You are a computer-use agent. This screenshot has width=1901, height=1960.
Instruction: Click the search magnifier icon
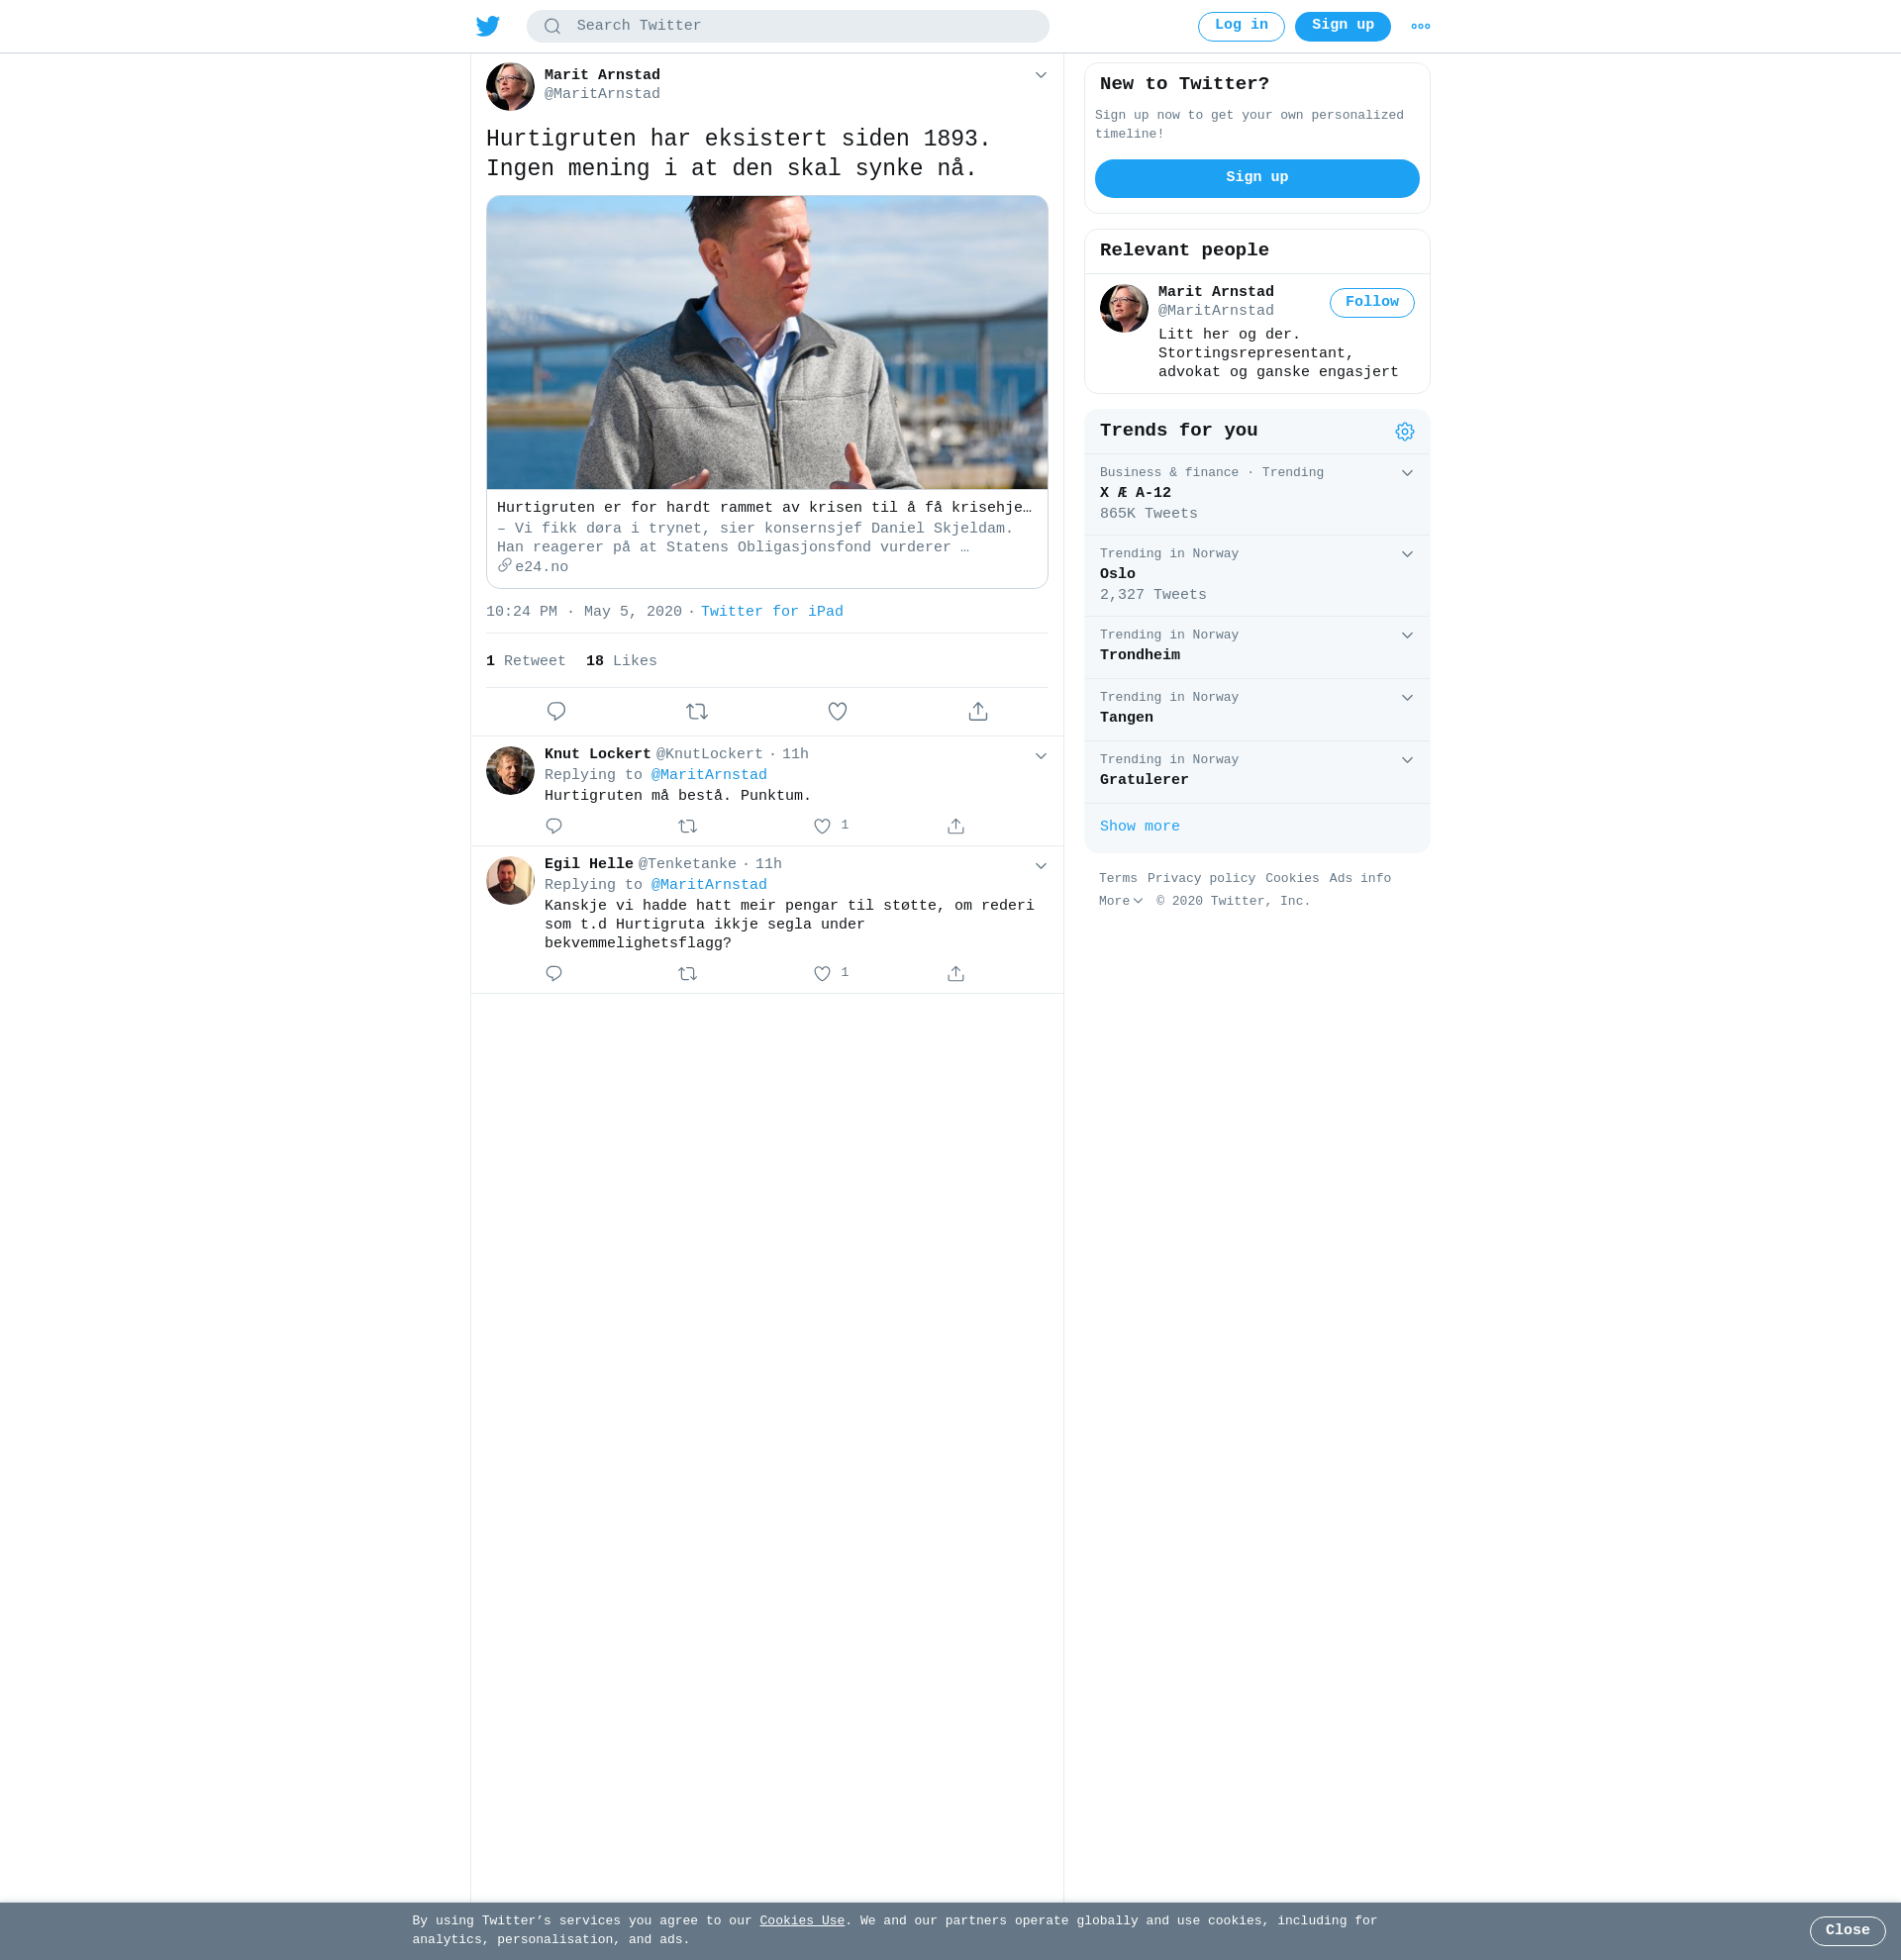552,27
